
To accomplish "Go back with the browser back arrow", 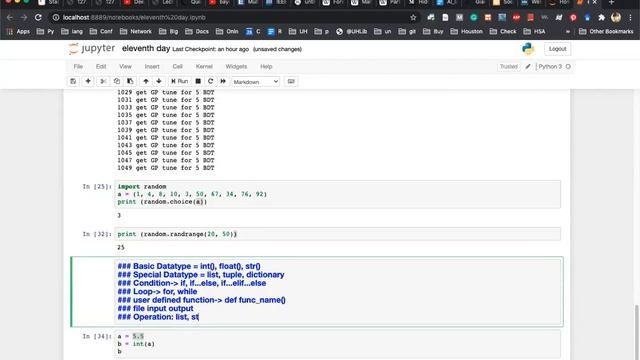I will coord(10,18).
